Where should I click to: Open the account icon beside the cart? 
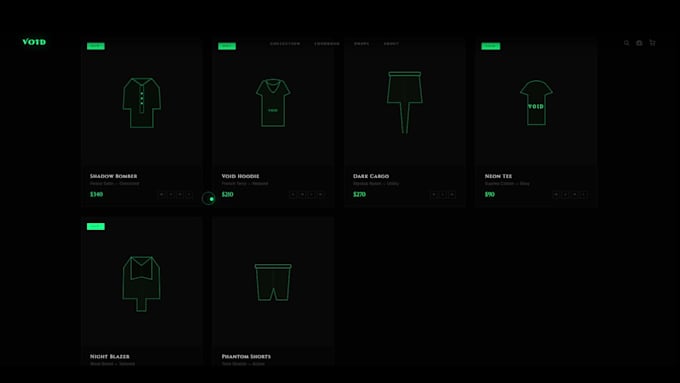click(639, 43)
